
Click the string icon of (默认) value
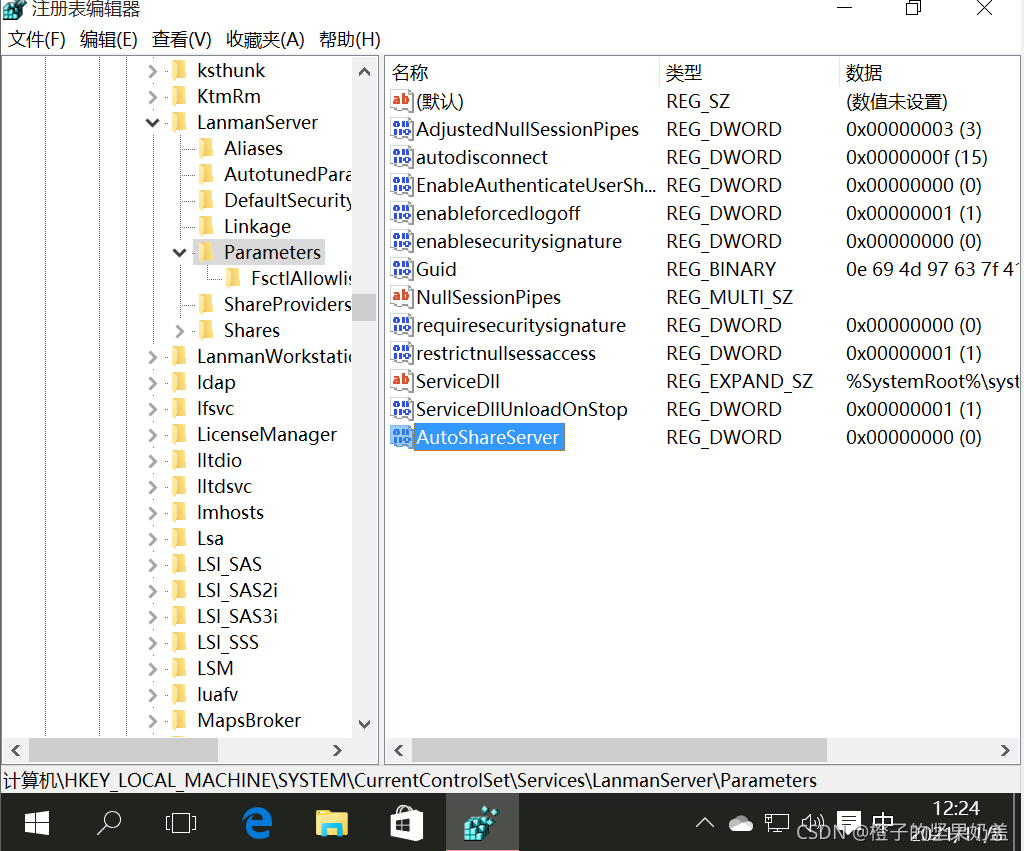click(x=402, y=101)
